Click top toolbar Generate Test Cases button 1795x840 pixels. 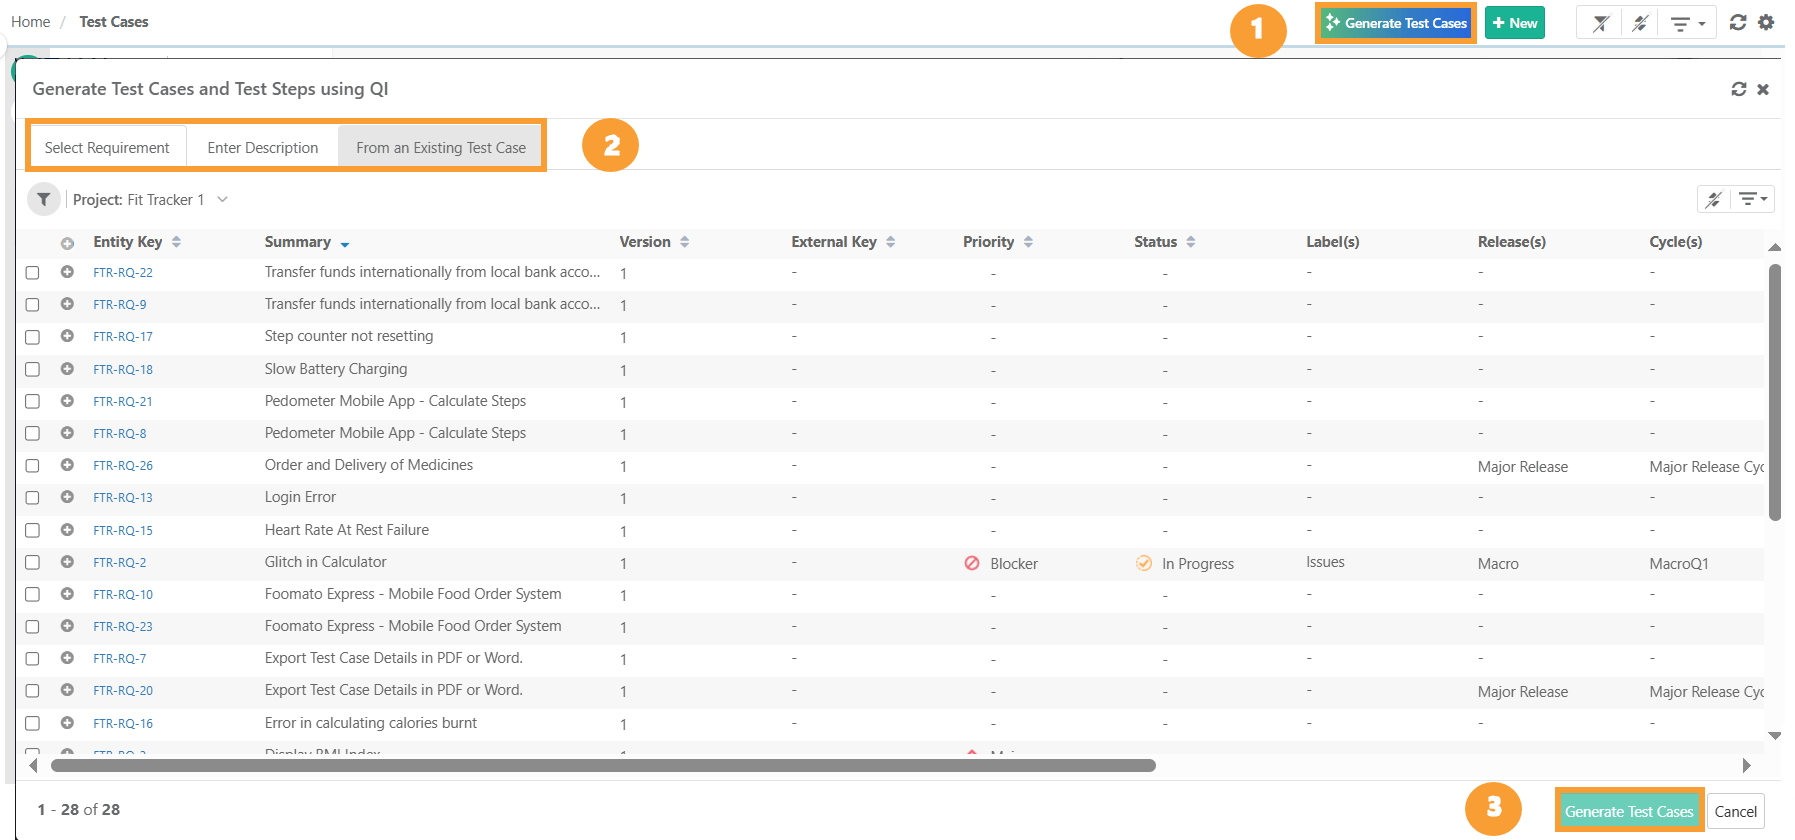[x=1396, y=23]
